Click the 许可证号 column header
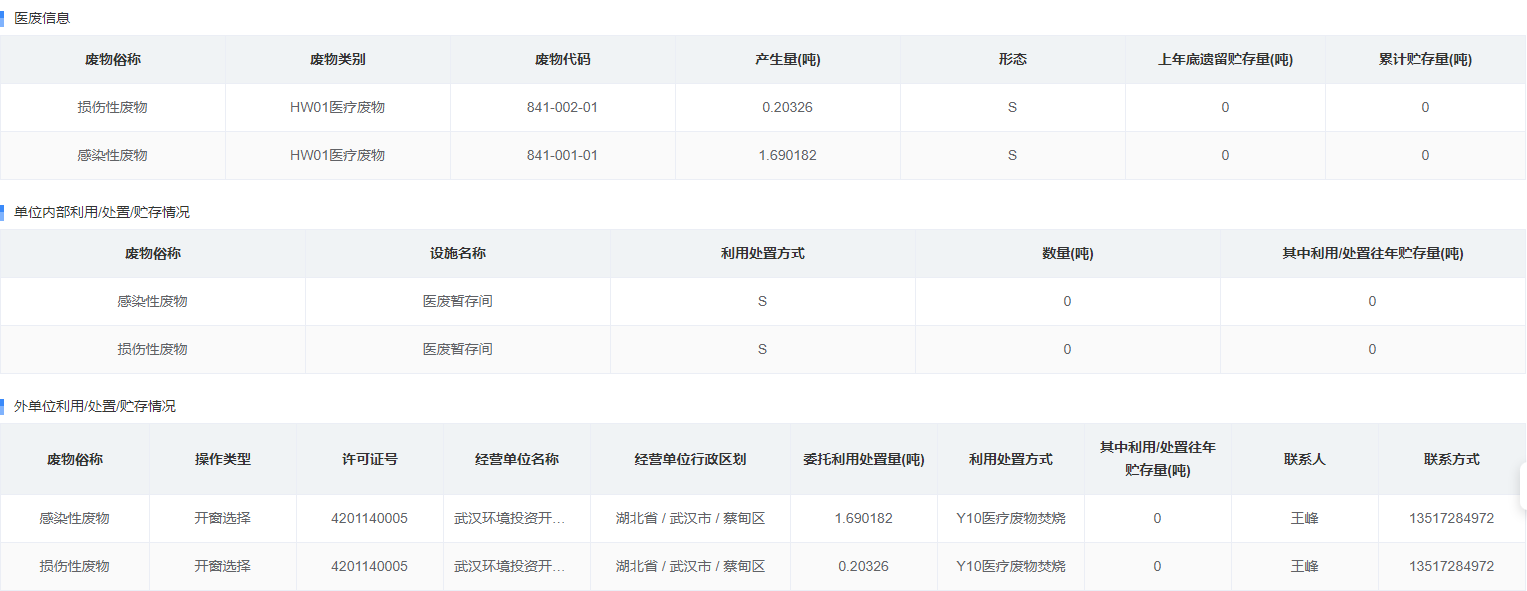Screen dimensions: 1527x591 [370, 459]
